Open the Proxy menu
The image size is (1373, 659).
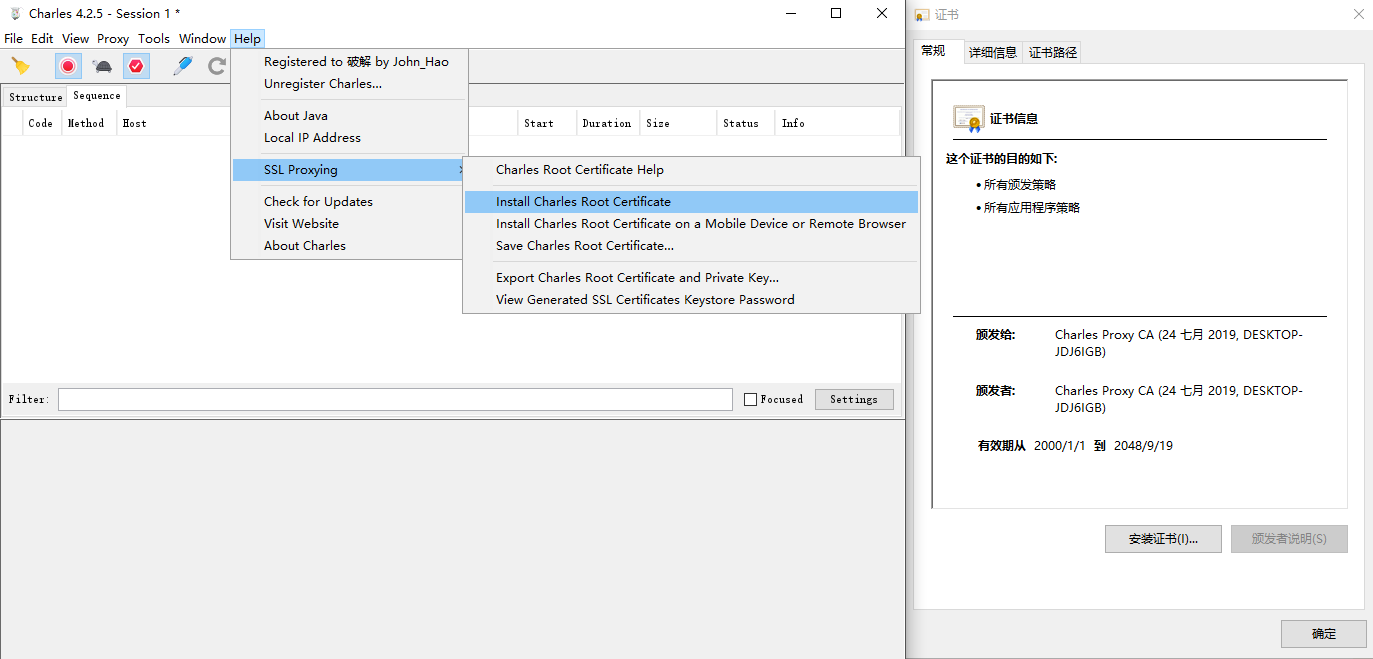(x=113, y=39)
